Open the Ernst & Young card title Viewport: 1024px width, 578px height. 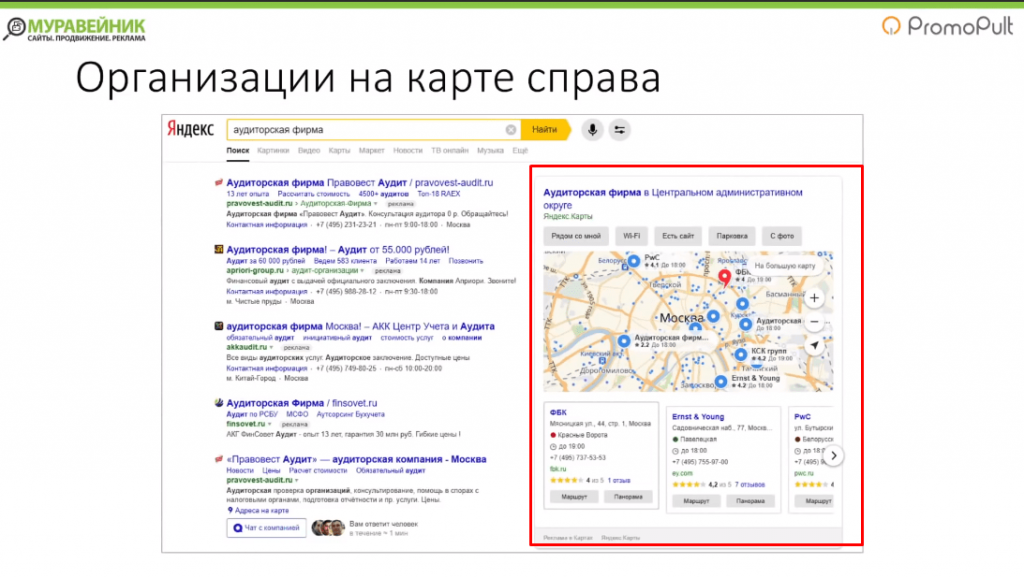(698, 417)
